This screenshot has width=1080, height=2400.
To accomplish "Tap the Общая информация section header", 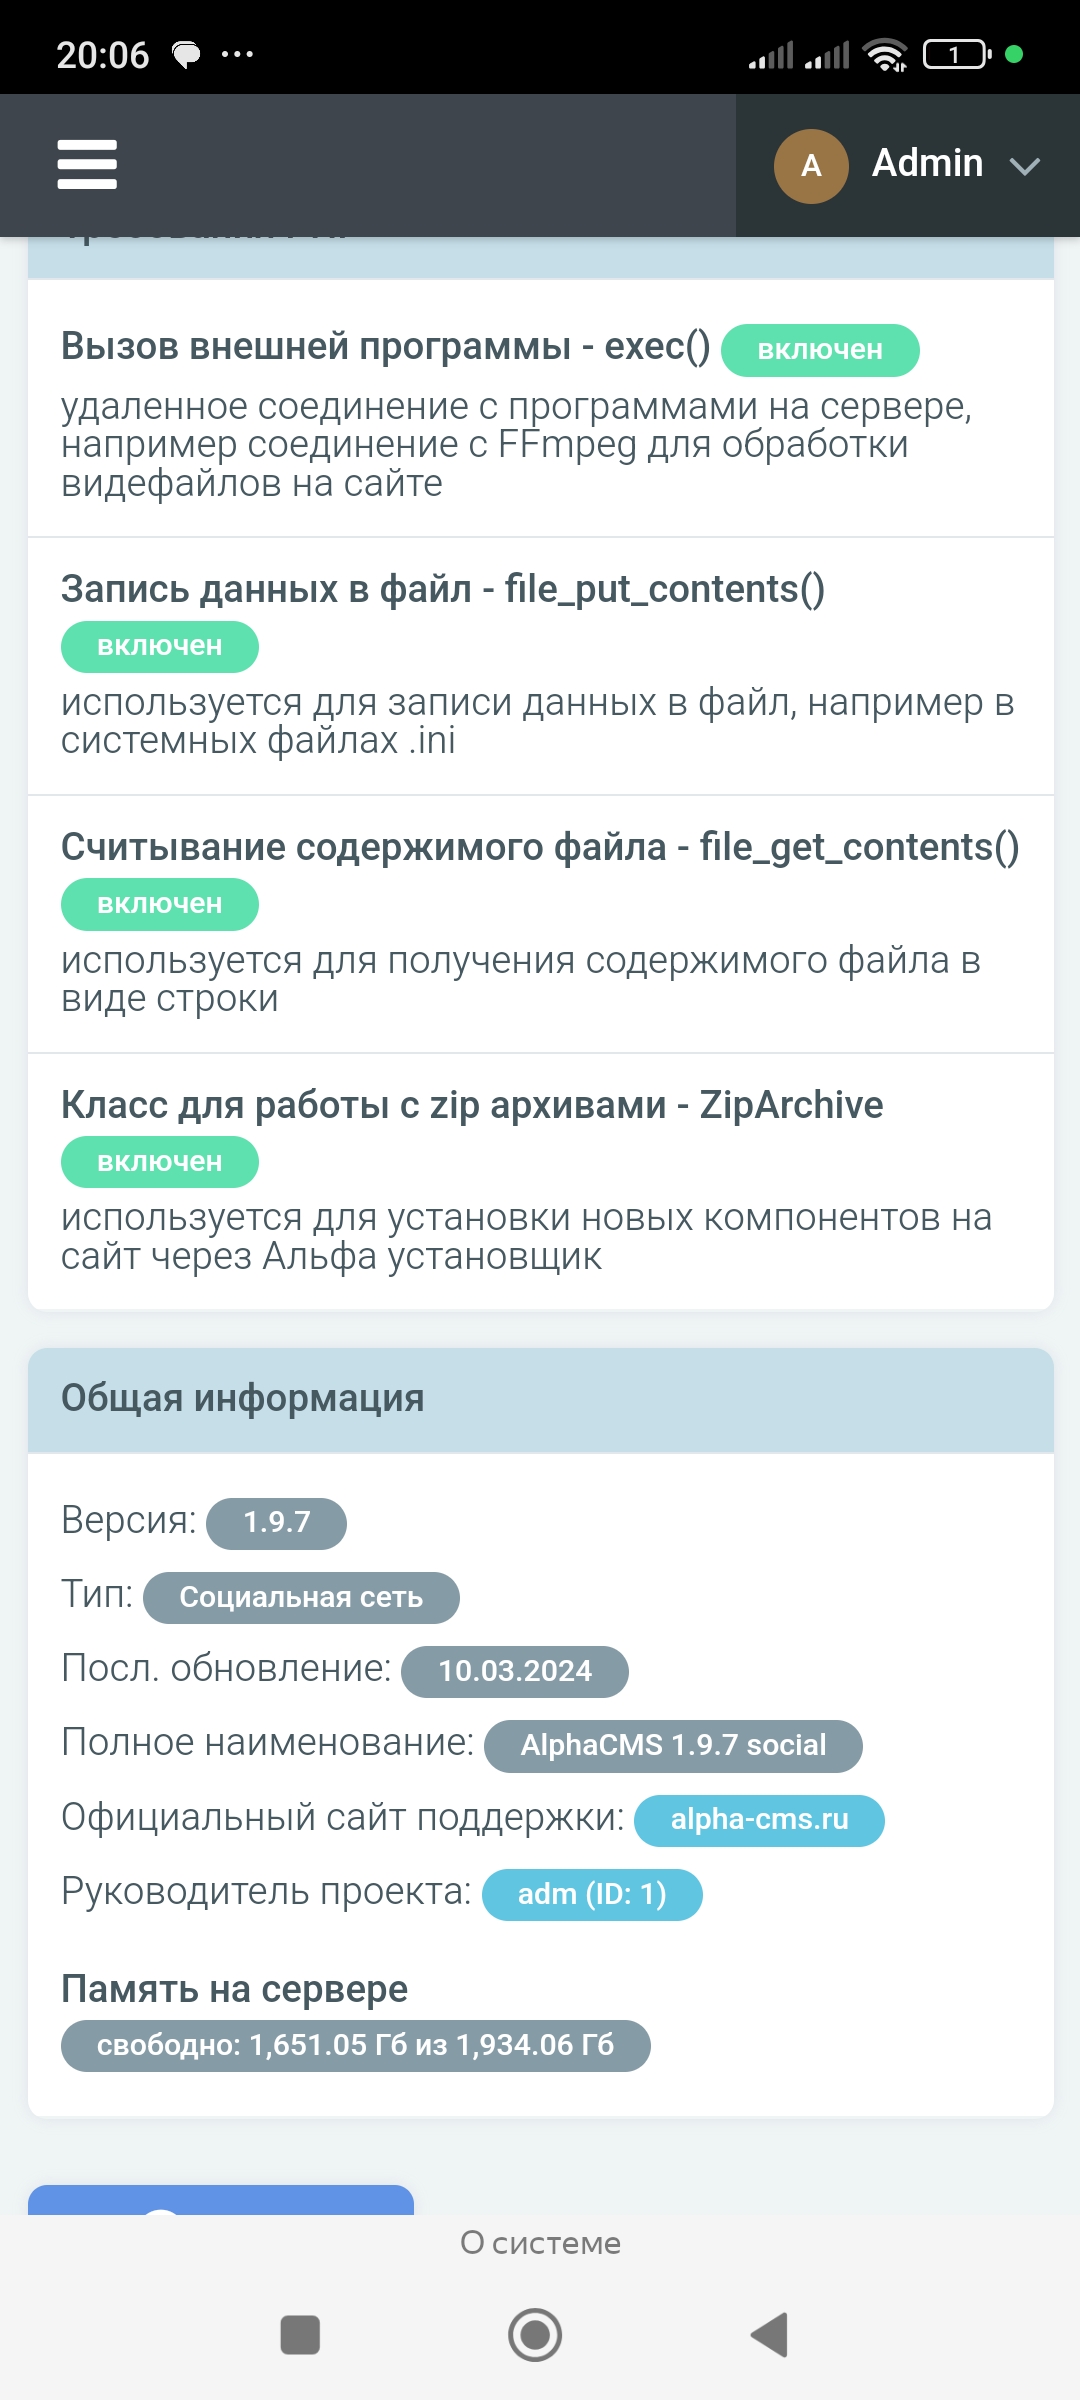I will [x=540, y=1399].
